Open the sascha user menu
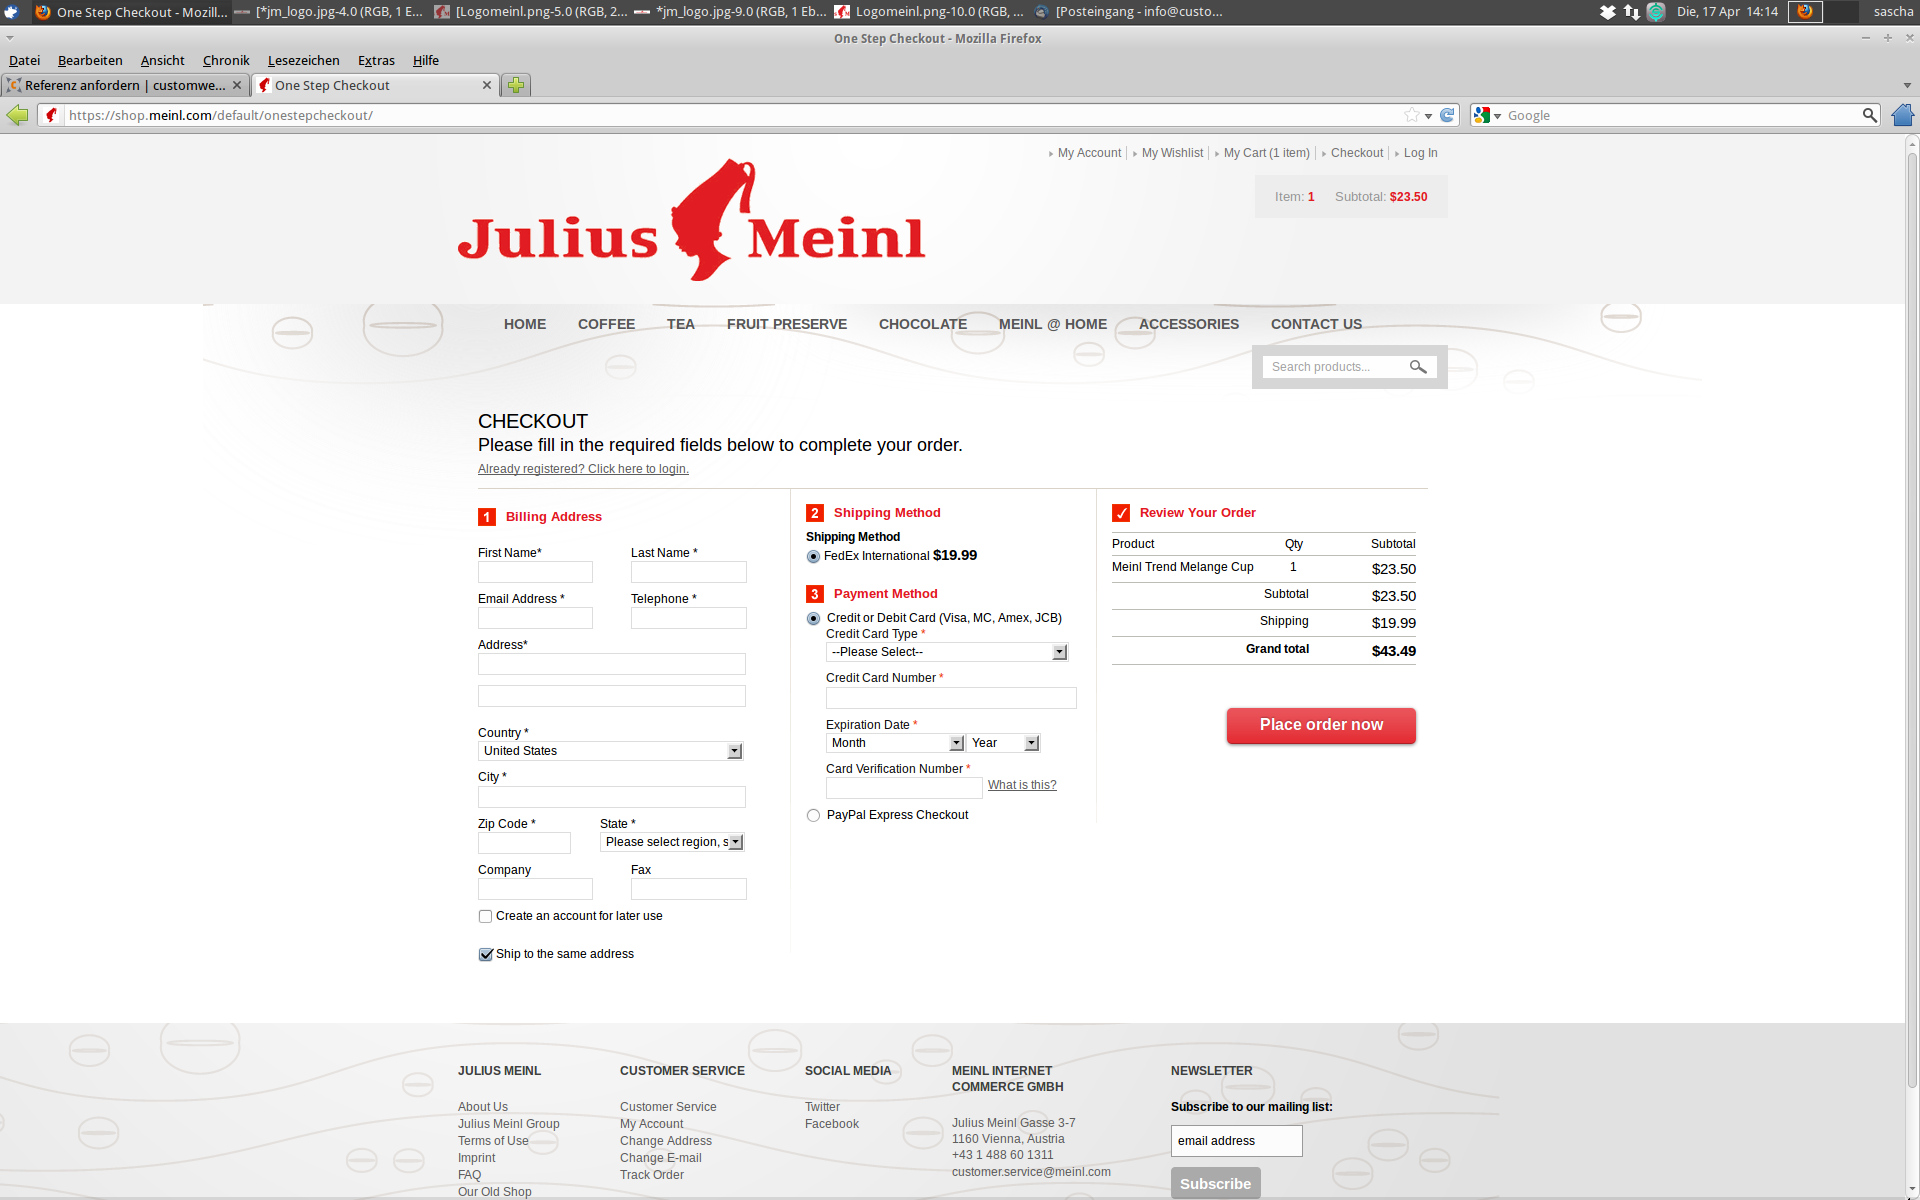The image size is (1920, 1200). tap(1893, 12)
